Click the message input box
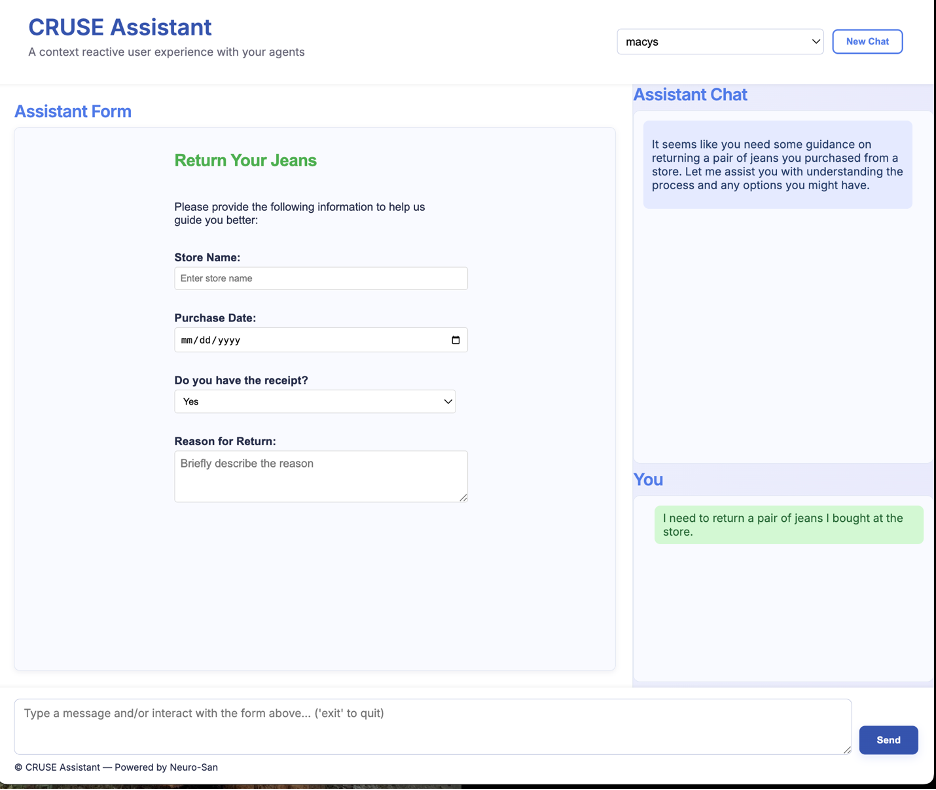This screenshot has height=790, width=936. tap(433, 727)
